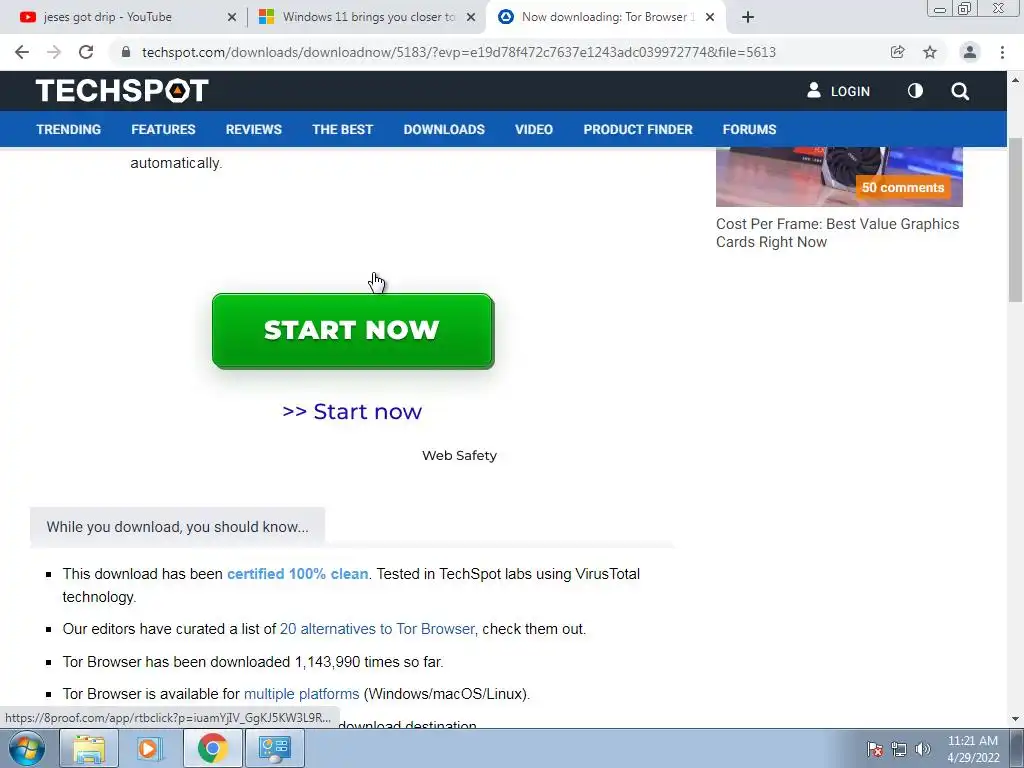Screen dimensions: 1024x768
Task: Click 'While you download, you should know...' heading
Action: [x=178, y=527]
